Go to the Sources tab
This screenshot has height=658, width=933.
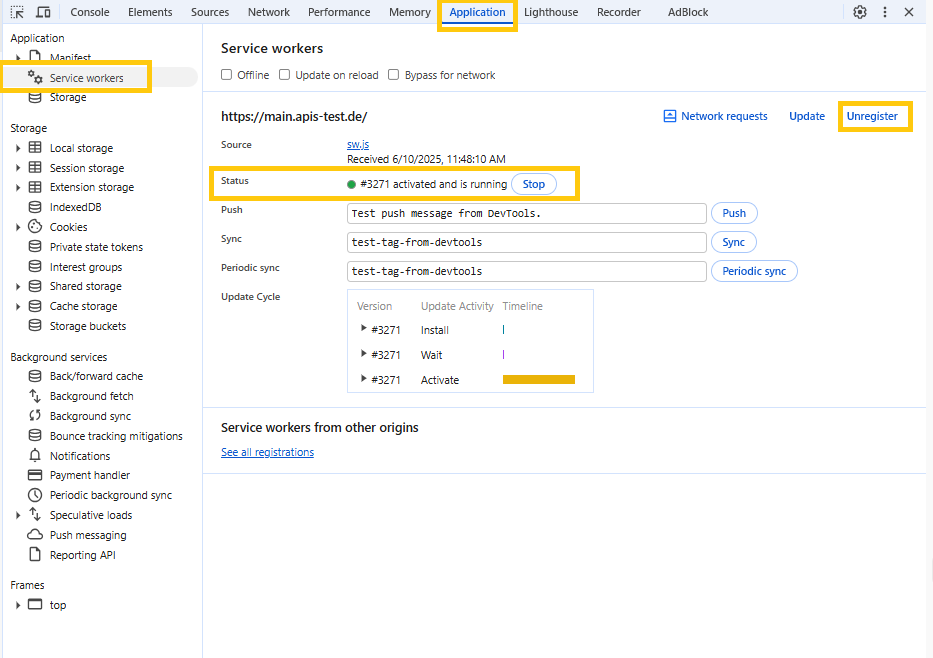click(x=210, y=12)
